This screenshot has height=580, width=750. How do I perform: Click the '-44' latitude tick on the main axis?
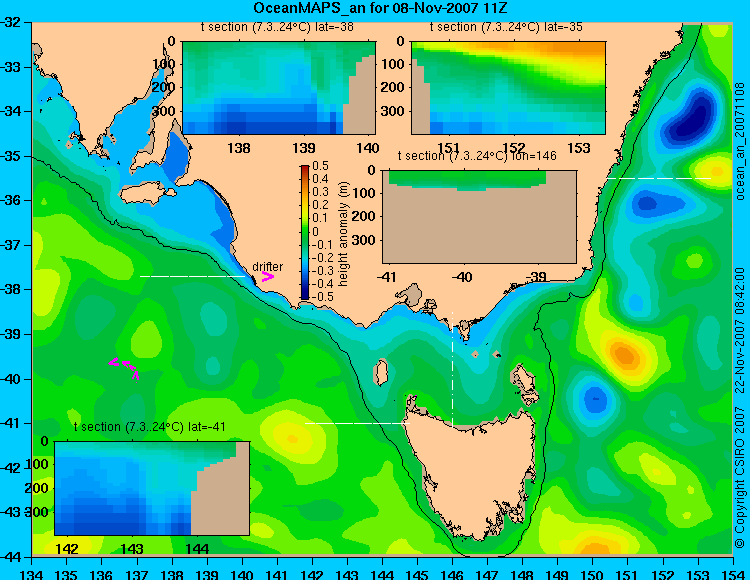tap(11, 557)
